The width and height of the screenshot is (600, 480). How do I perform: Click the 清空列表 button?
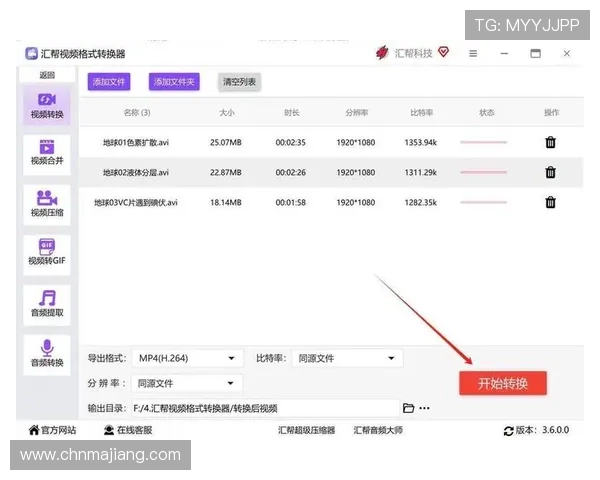click(240, 82)
